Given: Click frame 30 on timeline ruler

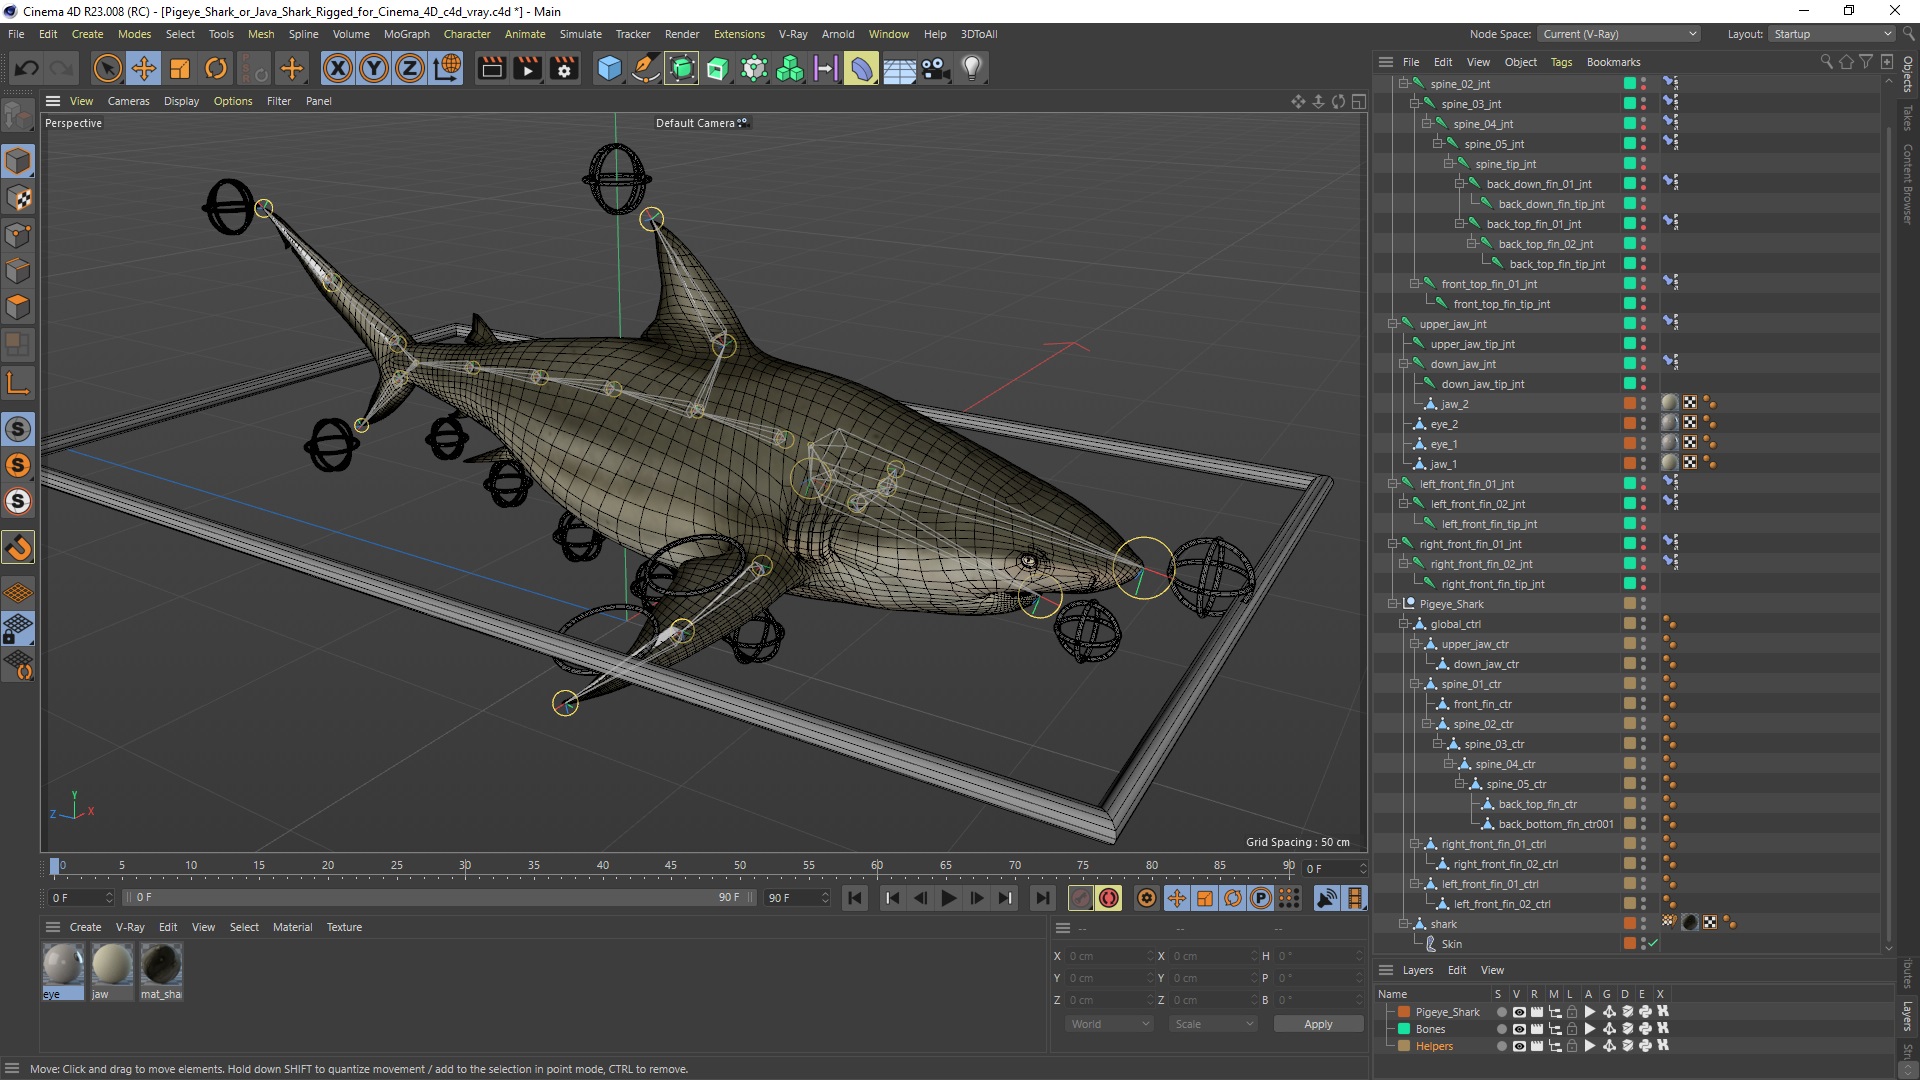Looking at the screenshot, I should (x=465, y=865).
